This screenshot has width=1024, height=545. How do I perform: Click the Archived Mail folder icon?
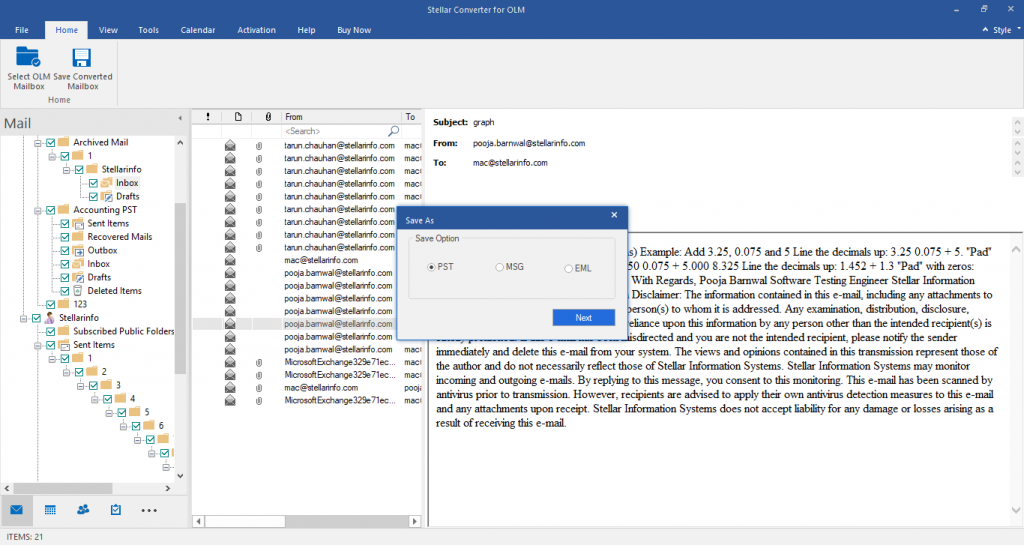click(x=63, y=142)
